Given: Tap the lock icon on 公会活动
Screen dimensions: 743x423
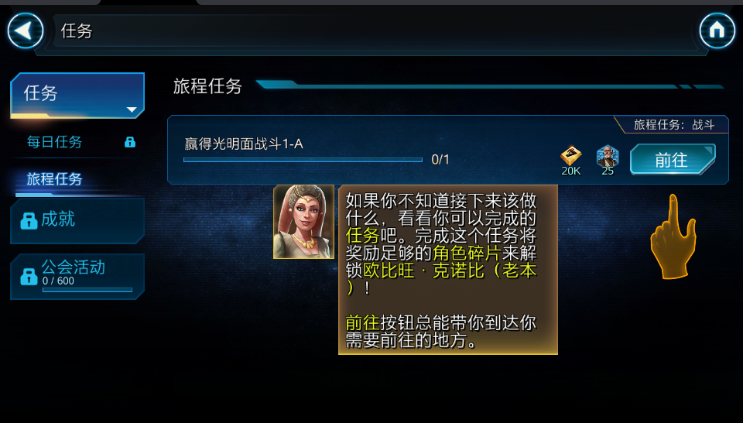Looking at the screenshot, I should [x=29, y=276].
